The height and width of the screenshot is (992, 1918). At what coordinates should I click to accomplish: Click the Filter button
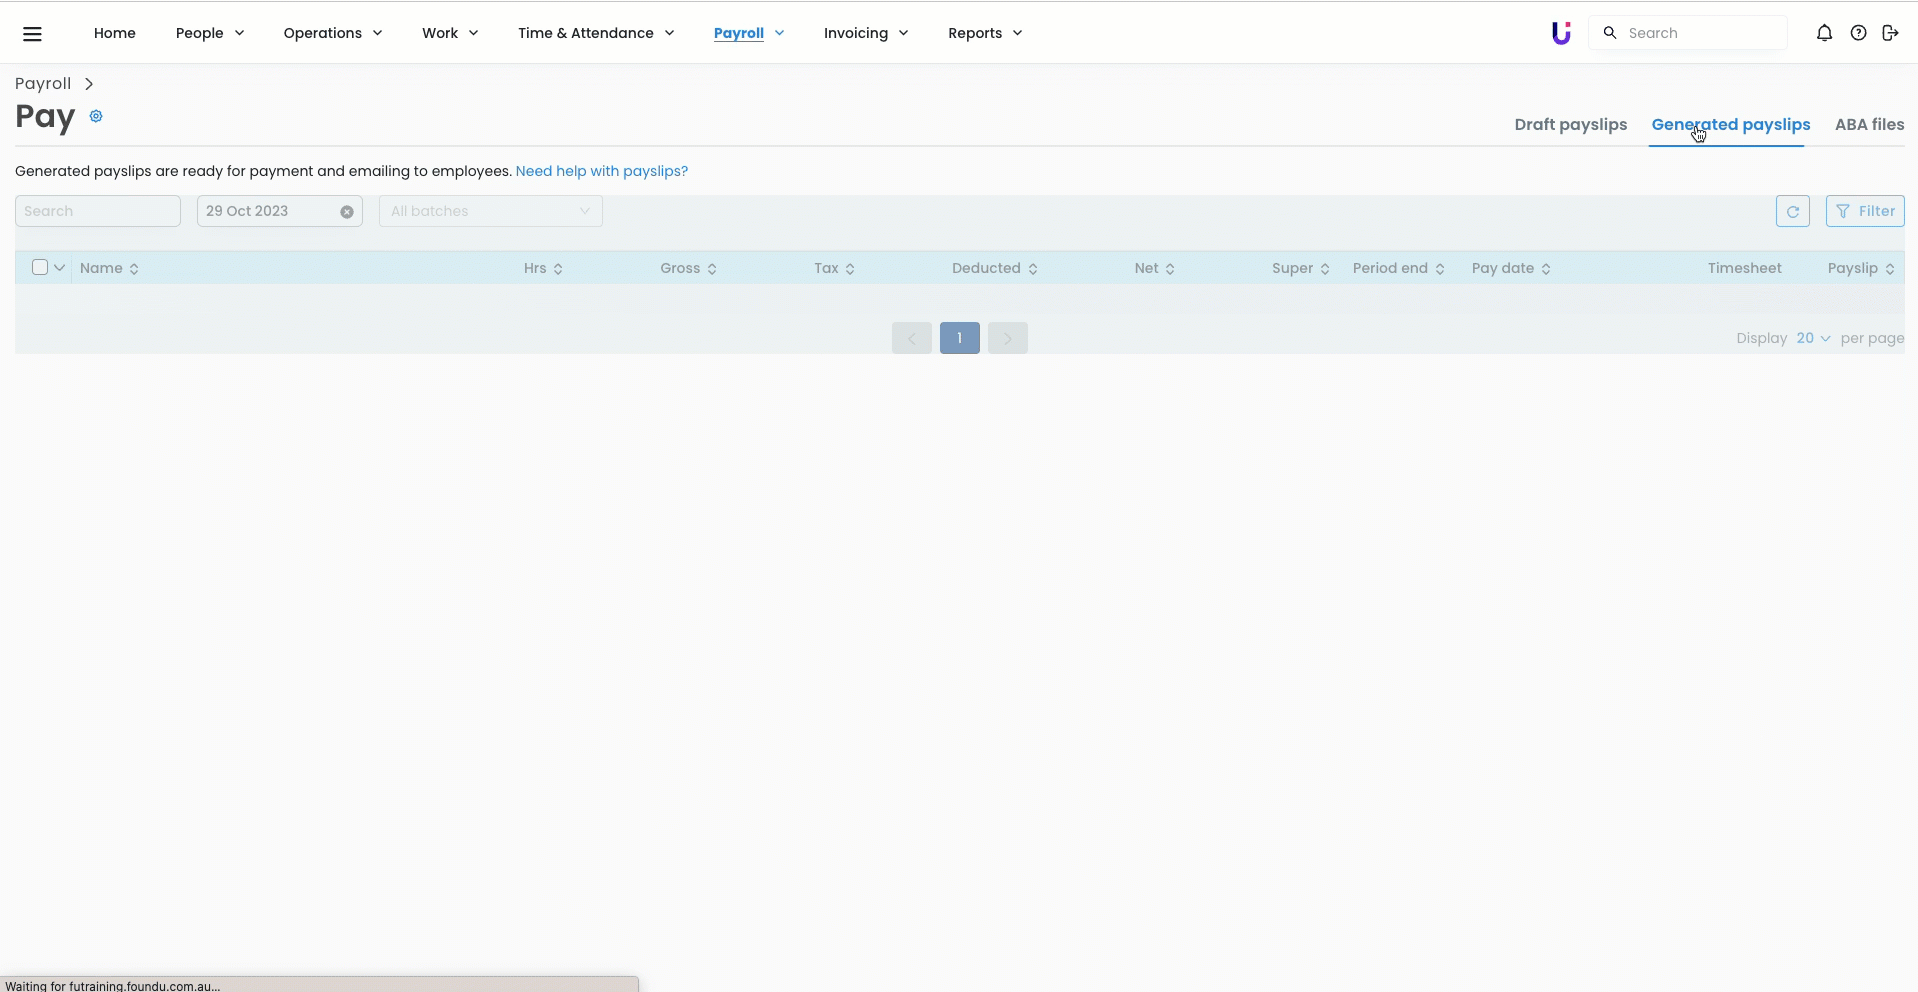1864,211
